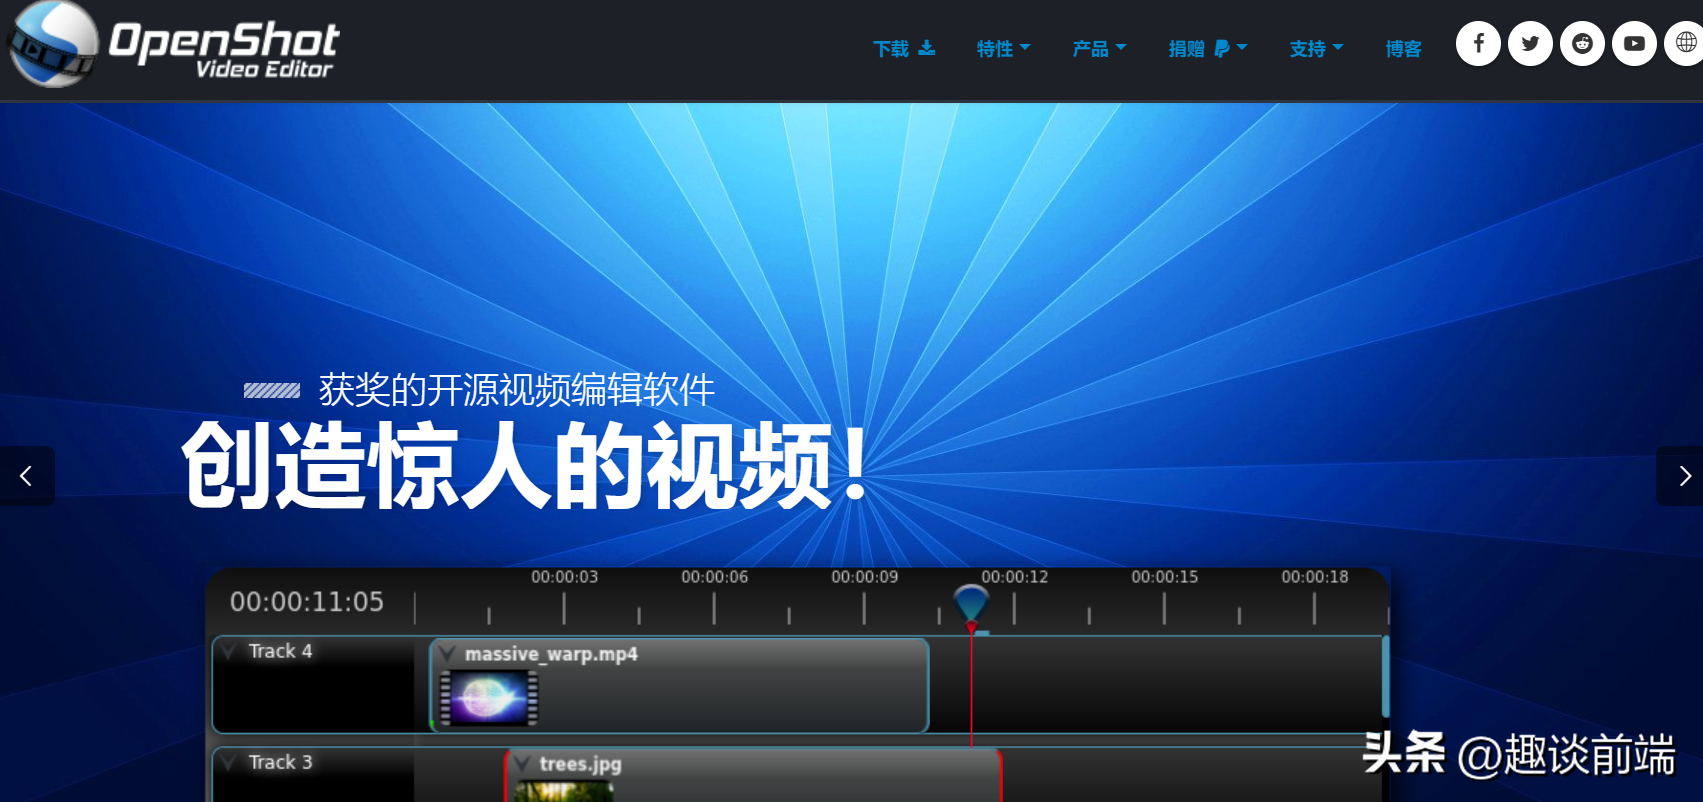Select the trees.jpg clip label
Viewport: 1703px width, 802px height.
point(580,764)
